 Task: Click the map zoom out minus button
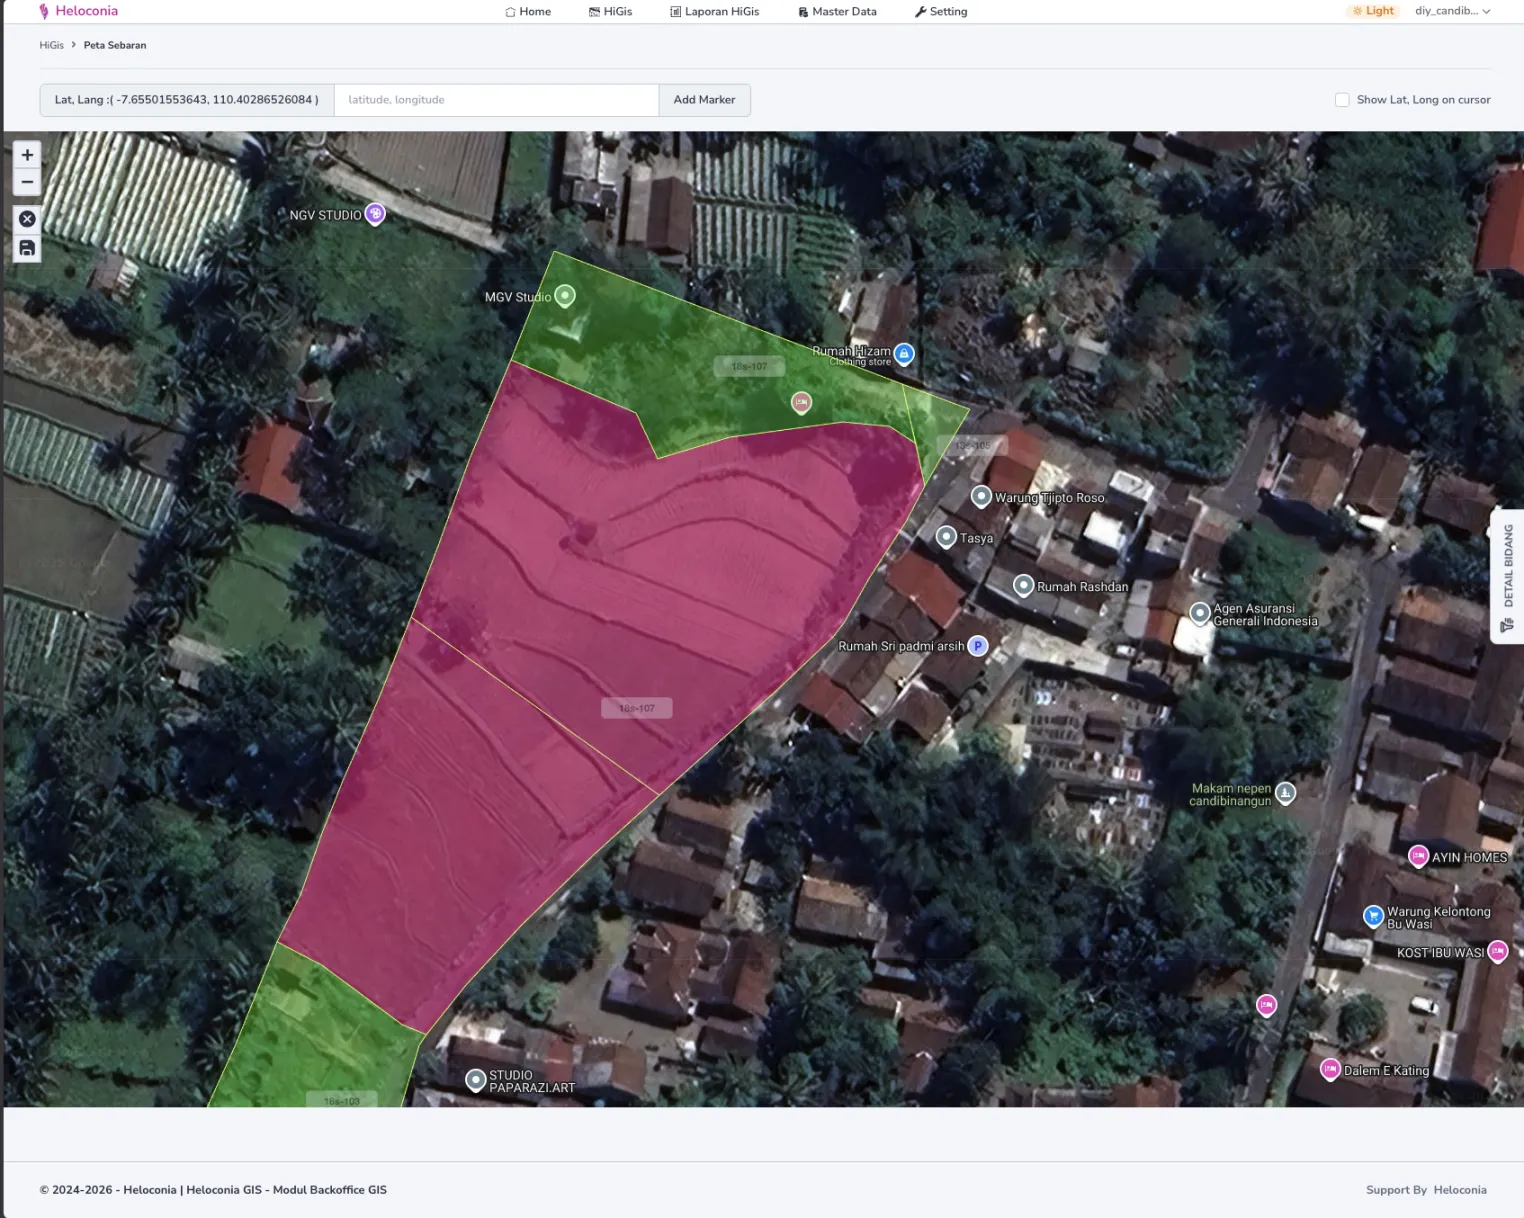pyautogui.click(x=27, y=182)
